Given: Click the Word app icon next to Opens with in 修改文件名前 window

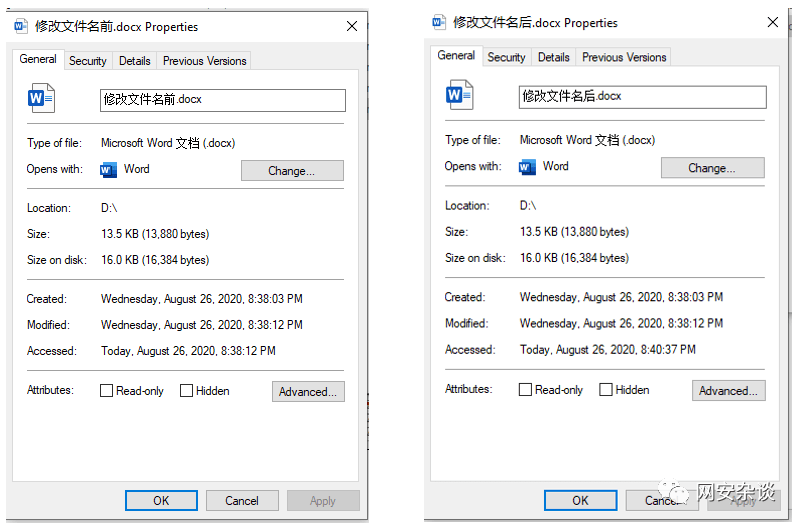Looking at the screenshot, I should [108, 170].
